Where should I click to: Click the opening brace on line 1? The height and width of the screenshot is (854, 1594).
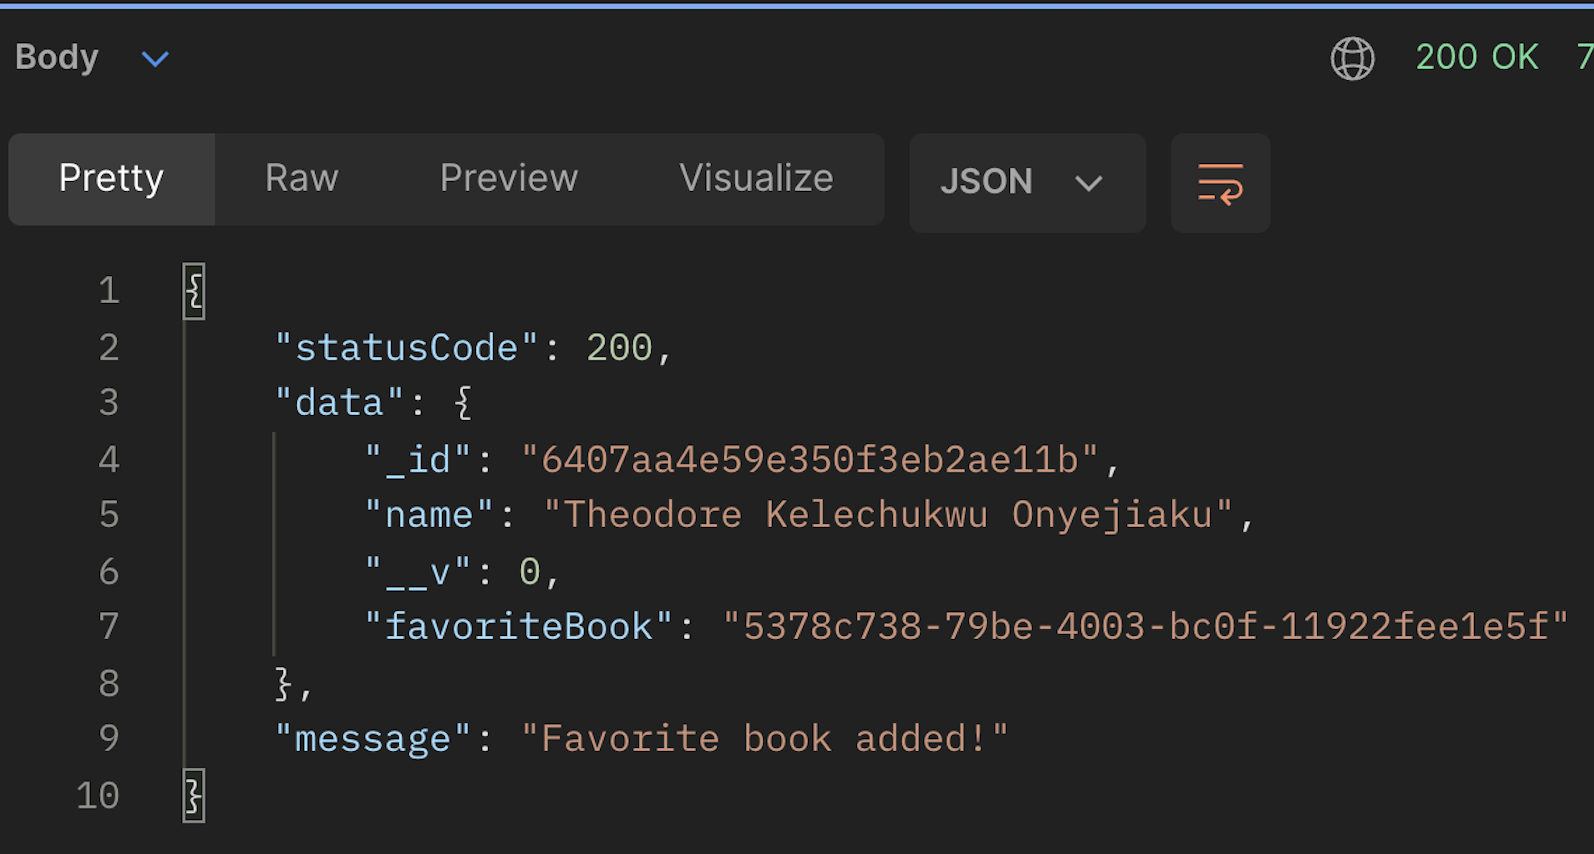[194, 291]
